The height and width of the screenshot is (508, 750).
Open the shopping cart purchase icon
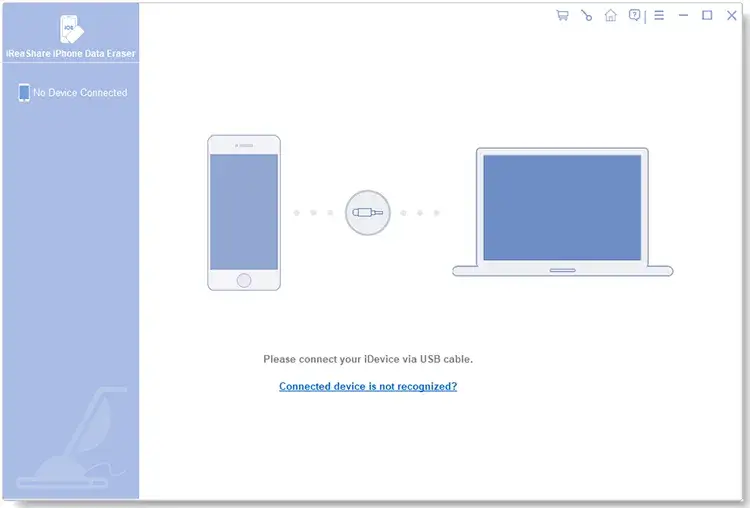[562, 16]
